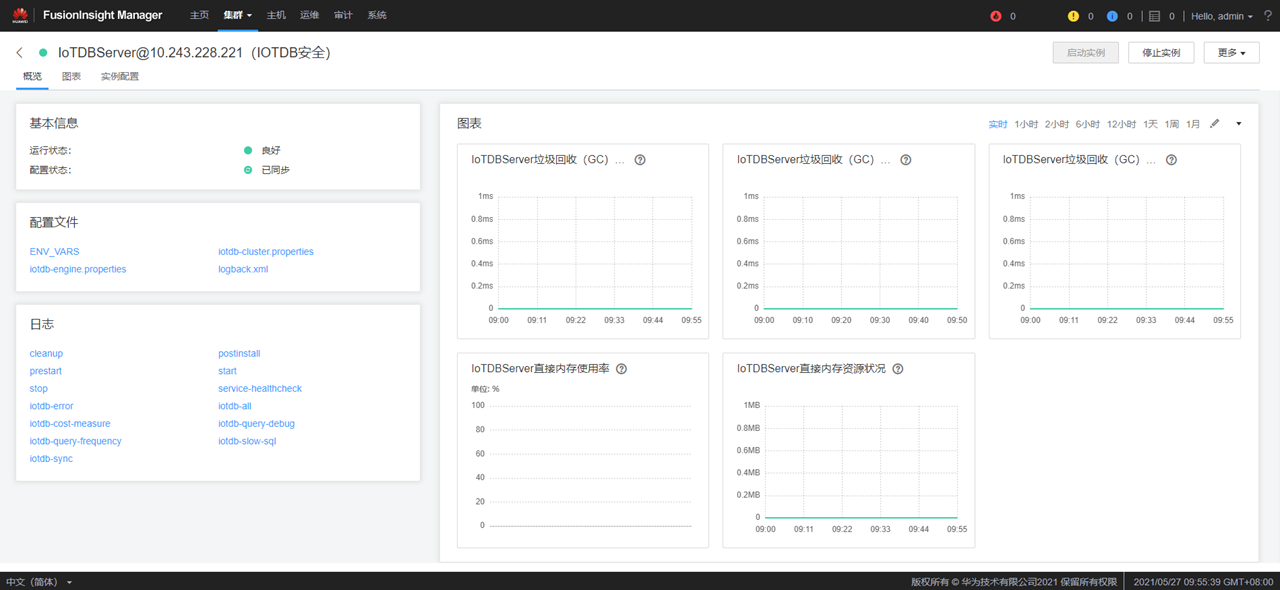Open the task list icon in header

tap(1154, 16)
